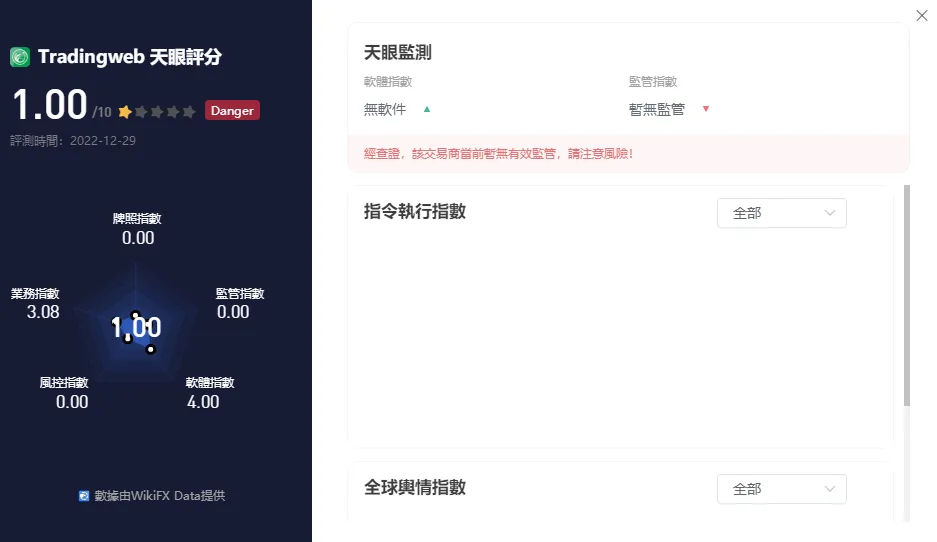
Task: Click the 牌照指數 label
Action: coord(137,218)
